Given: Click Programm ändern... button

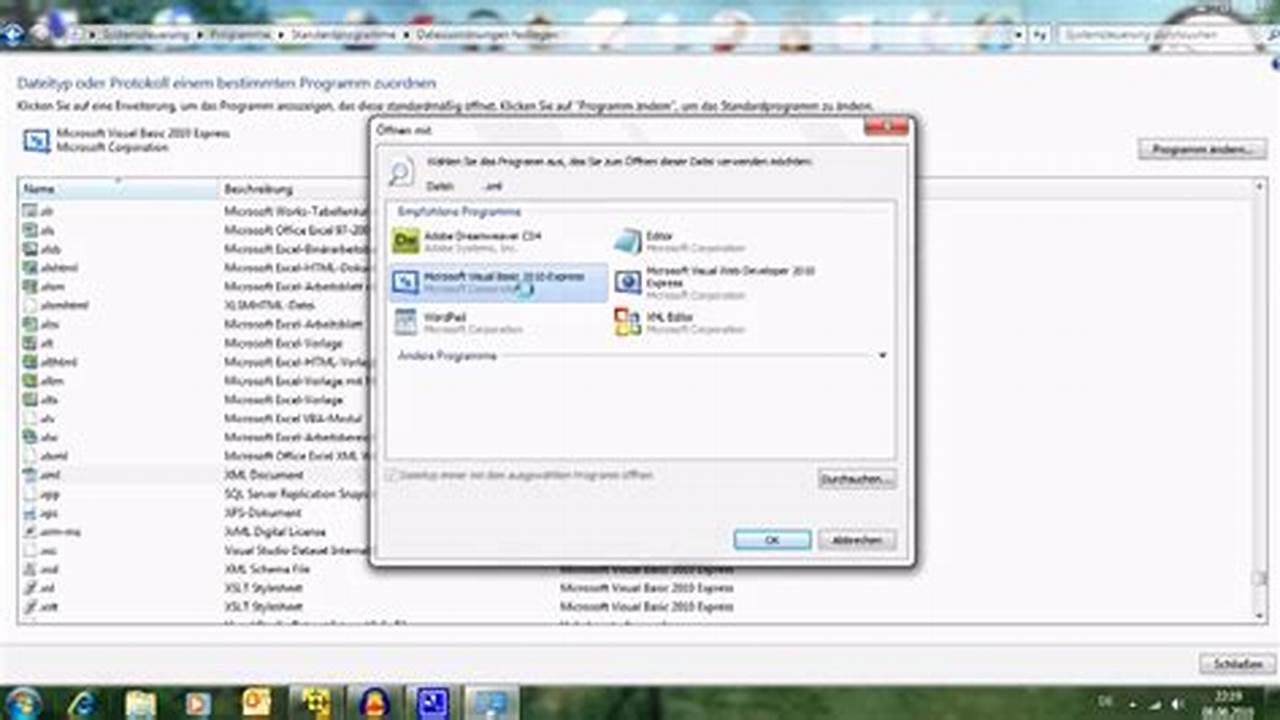Looking at the screenshot, I should tap(1202, 149).
